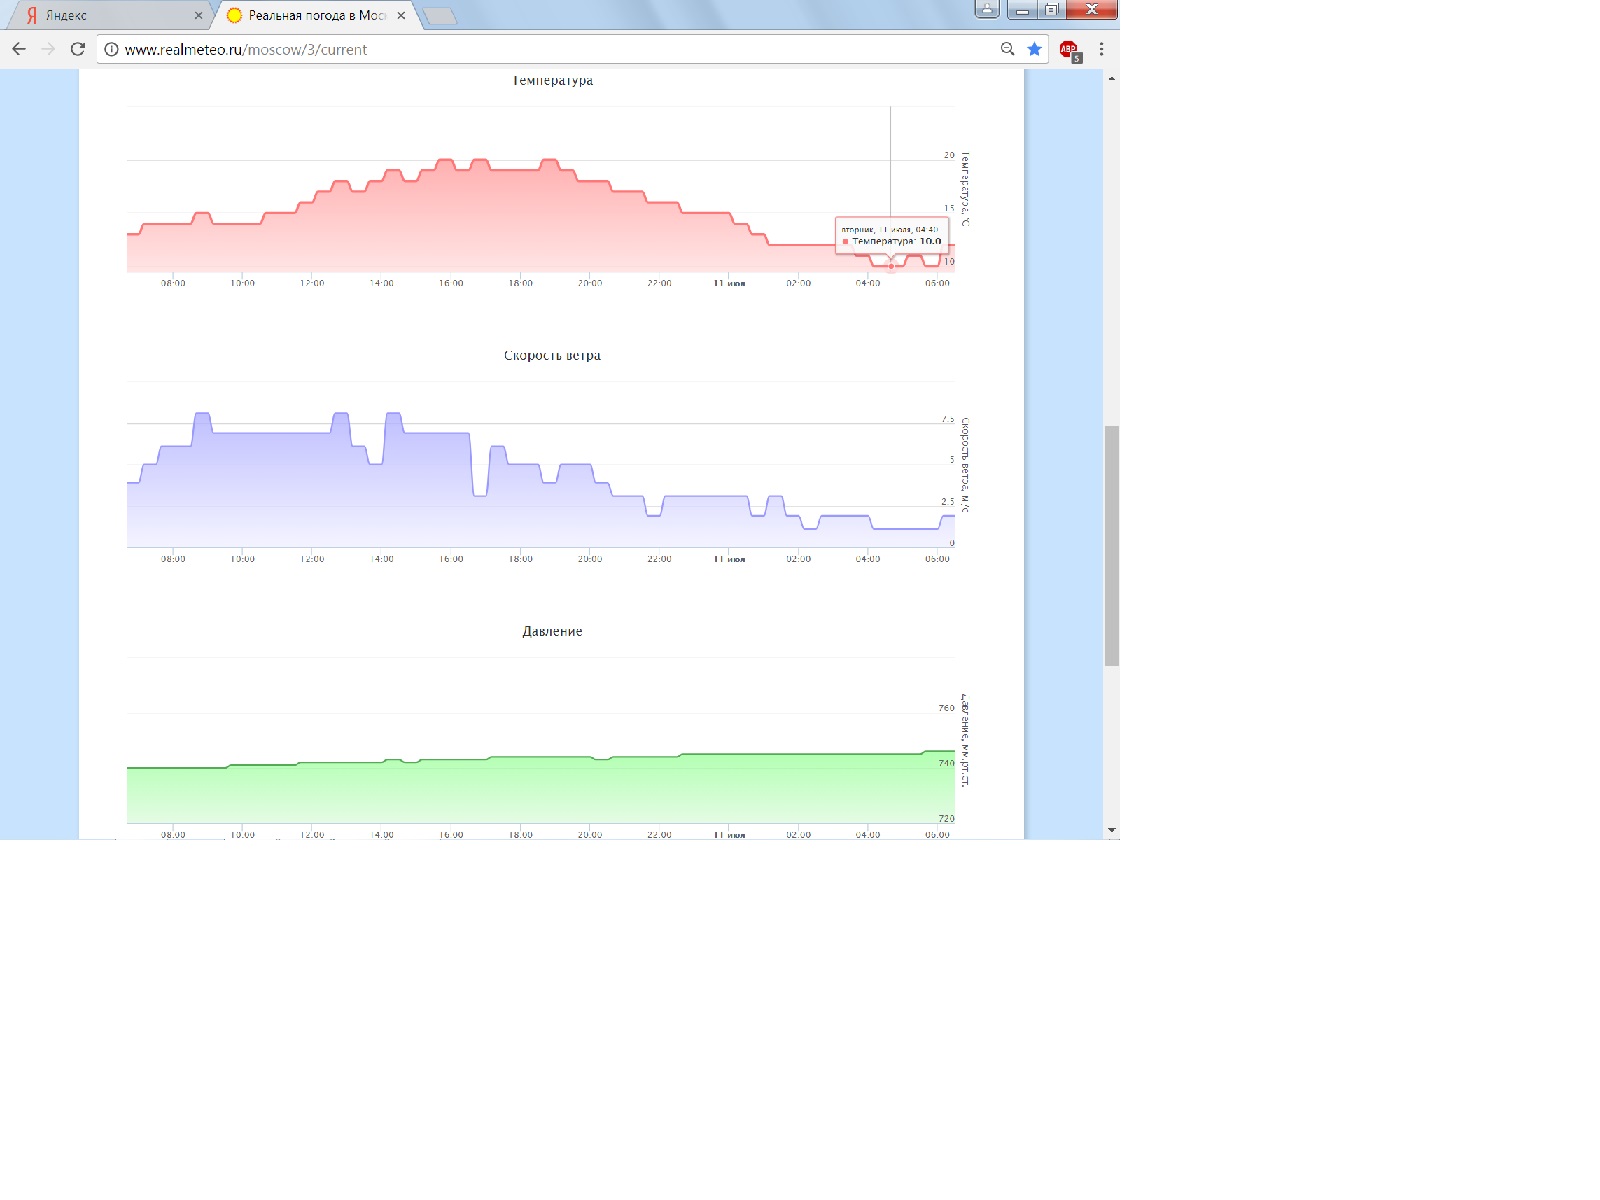
Task: Click the highlighted 04:40 temperature data point
Action: 891,266
